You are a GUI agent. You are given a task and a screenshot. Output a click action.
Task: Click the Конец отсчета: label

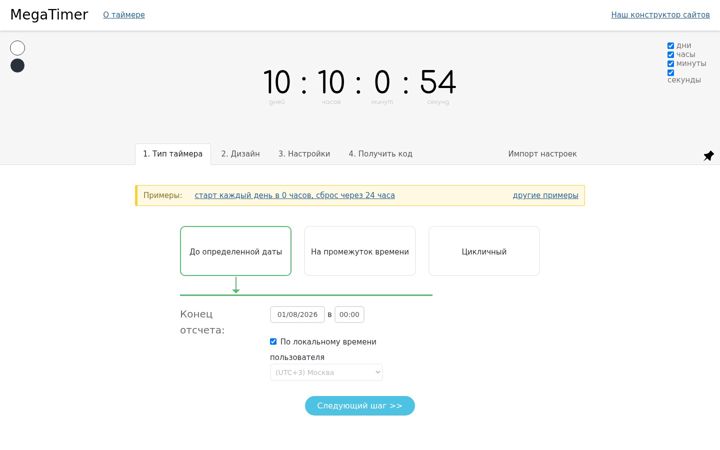pos(202,322)
